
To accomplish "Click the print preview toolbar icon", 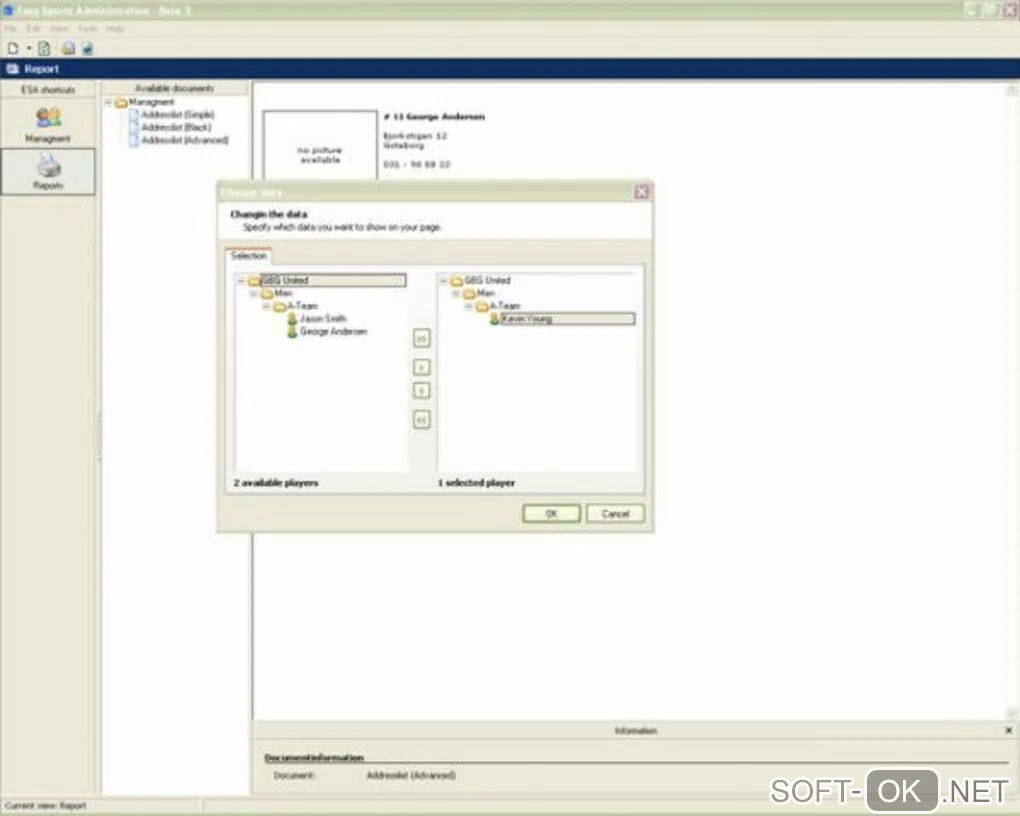I will coord(68,48).
